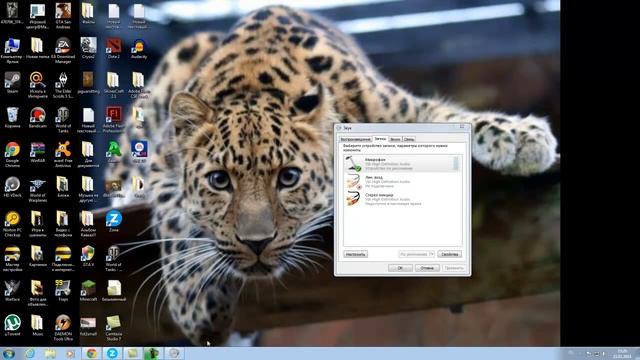Open the Свойства button in Sound dialog
This screenshot has width=640, height=360.
[449, 254]
